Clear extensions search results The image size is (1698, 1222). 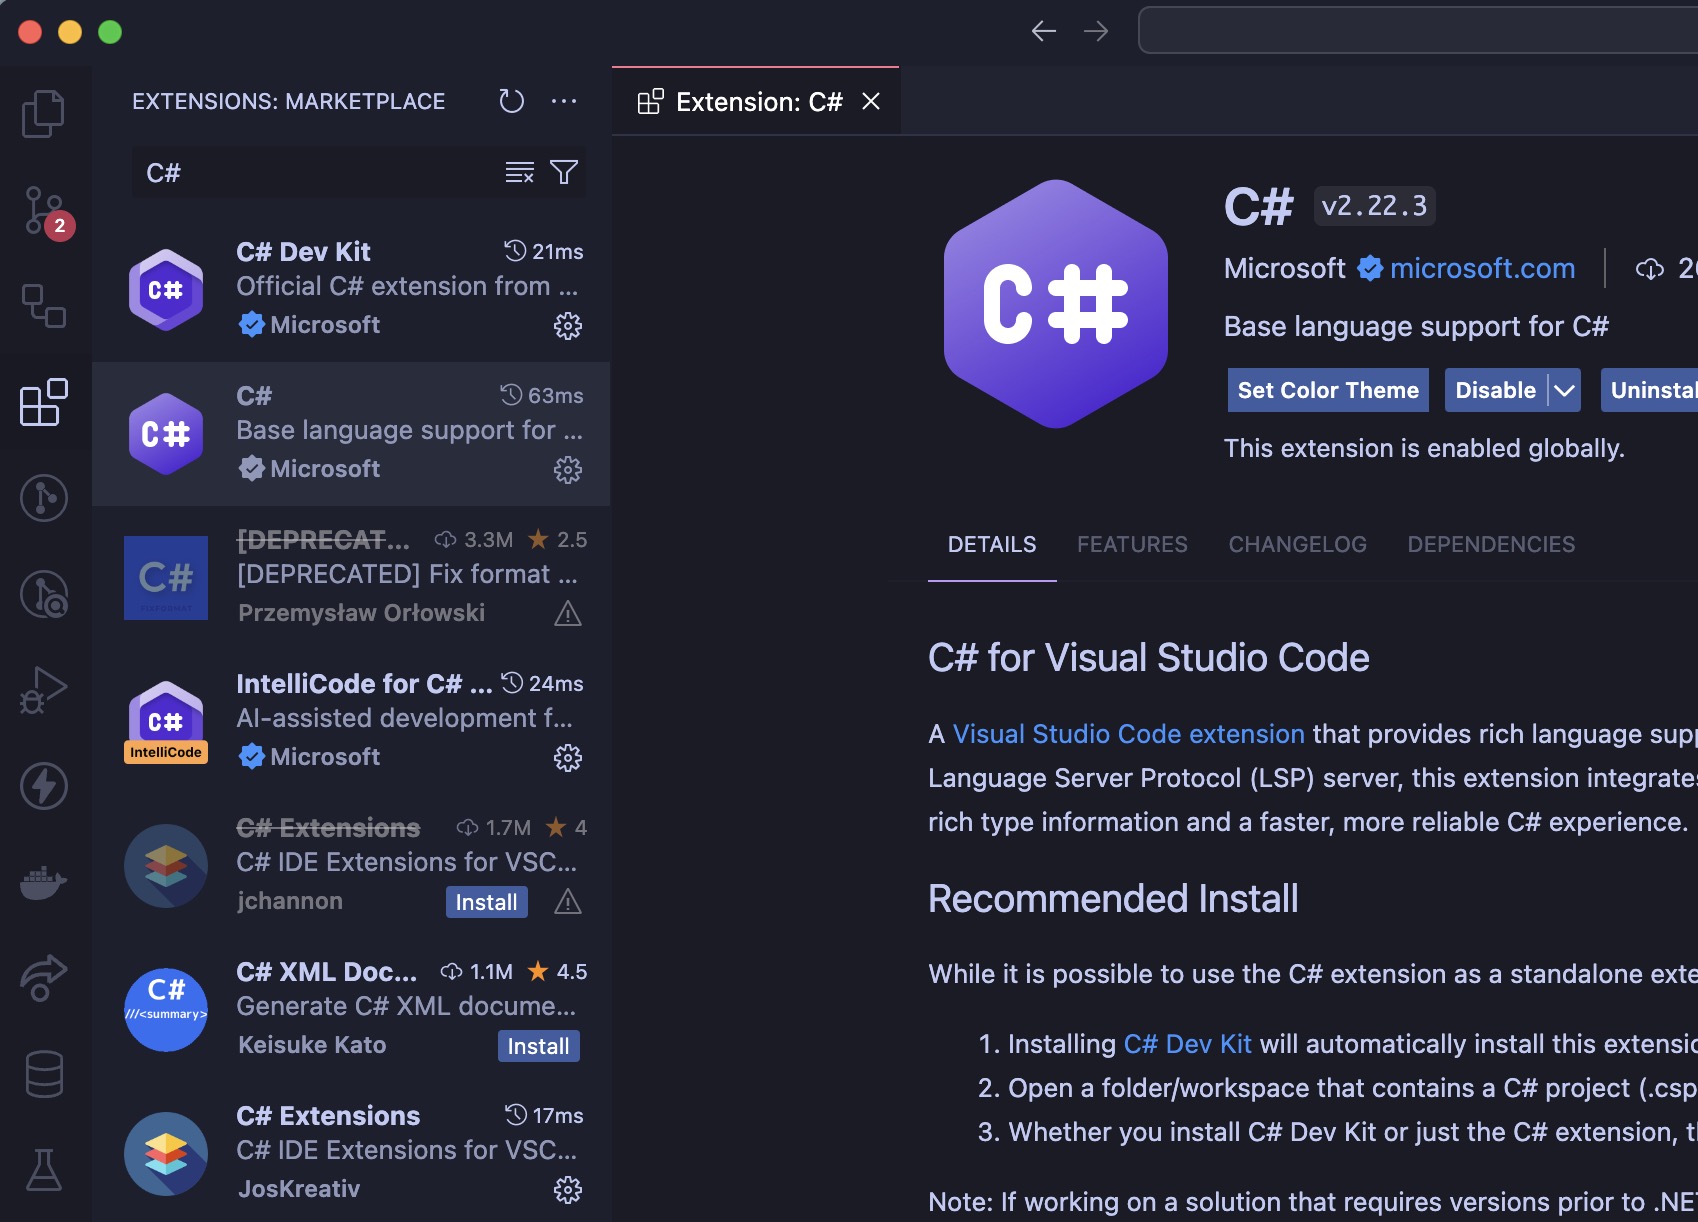[x=519, y=172]
